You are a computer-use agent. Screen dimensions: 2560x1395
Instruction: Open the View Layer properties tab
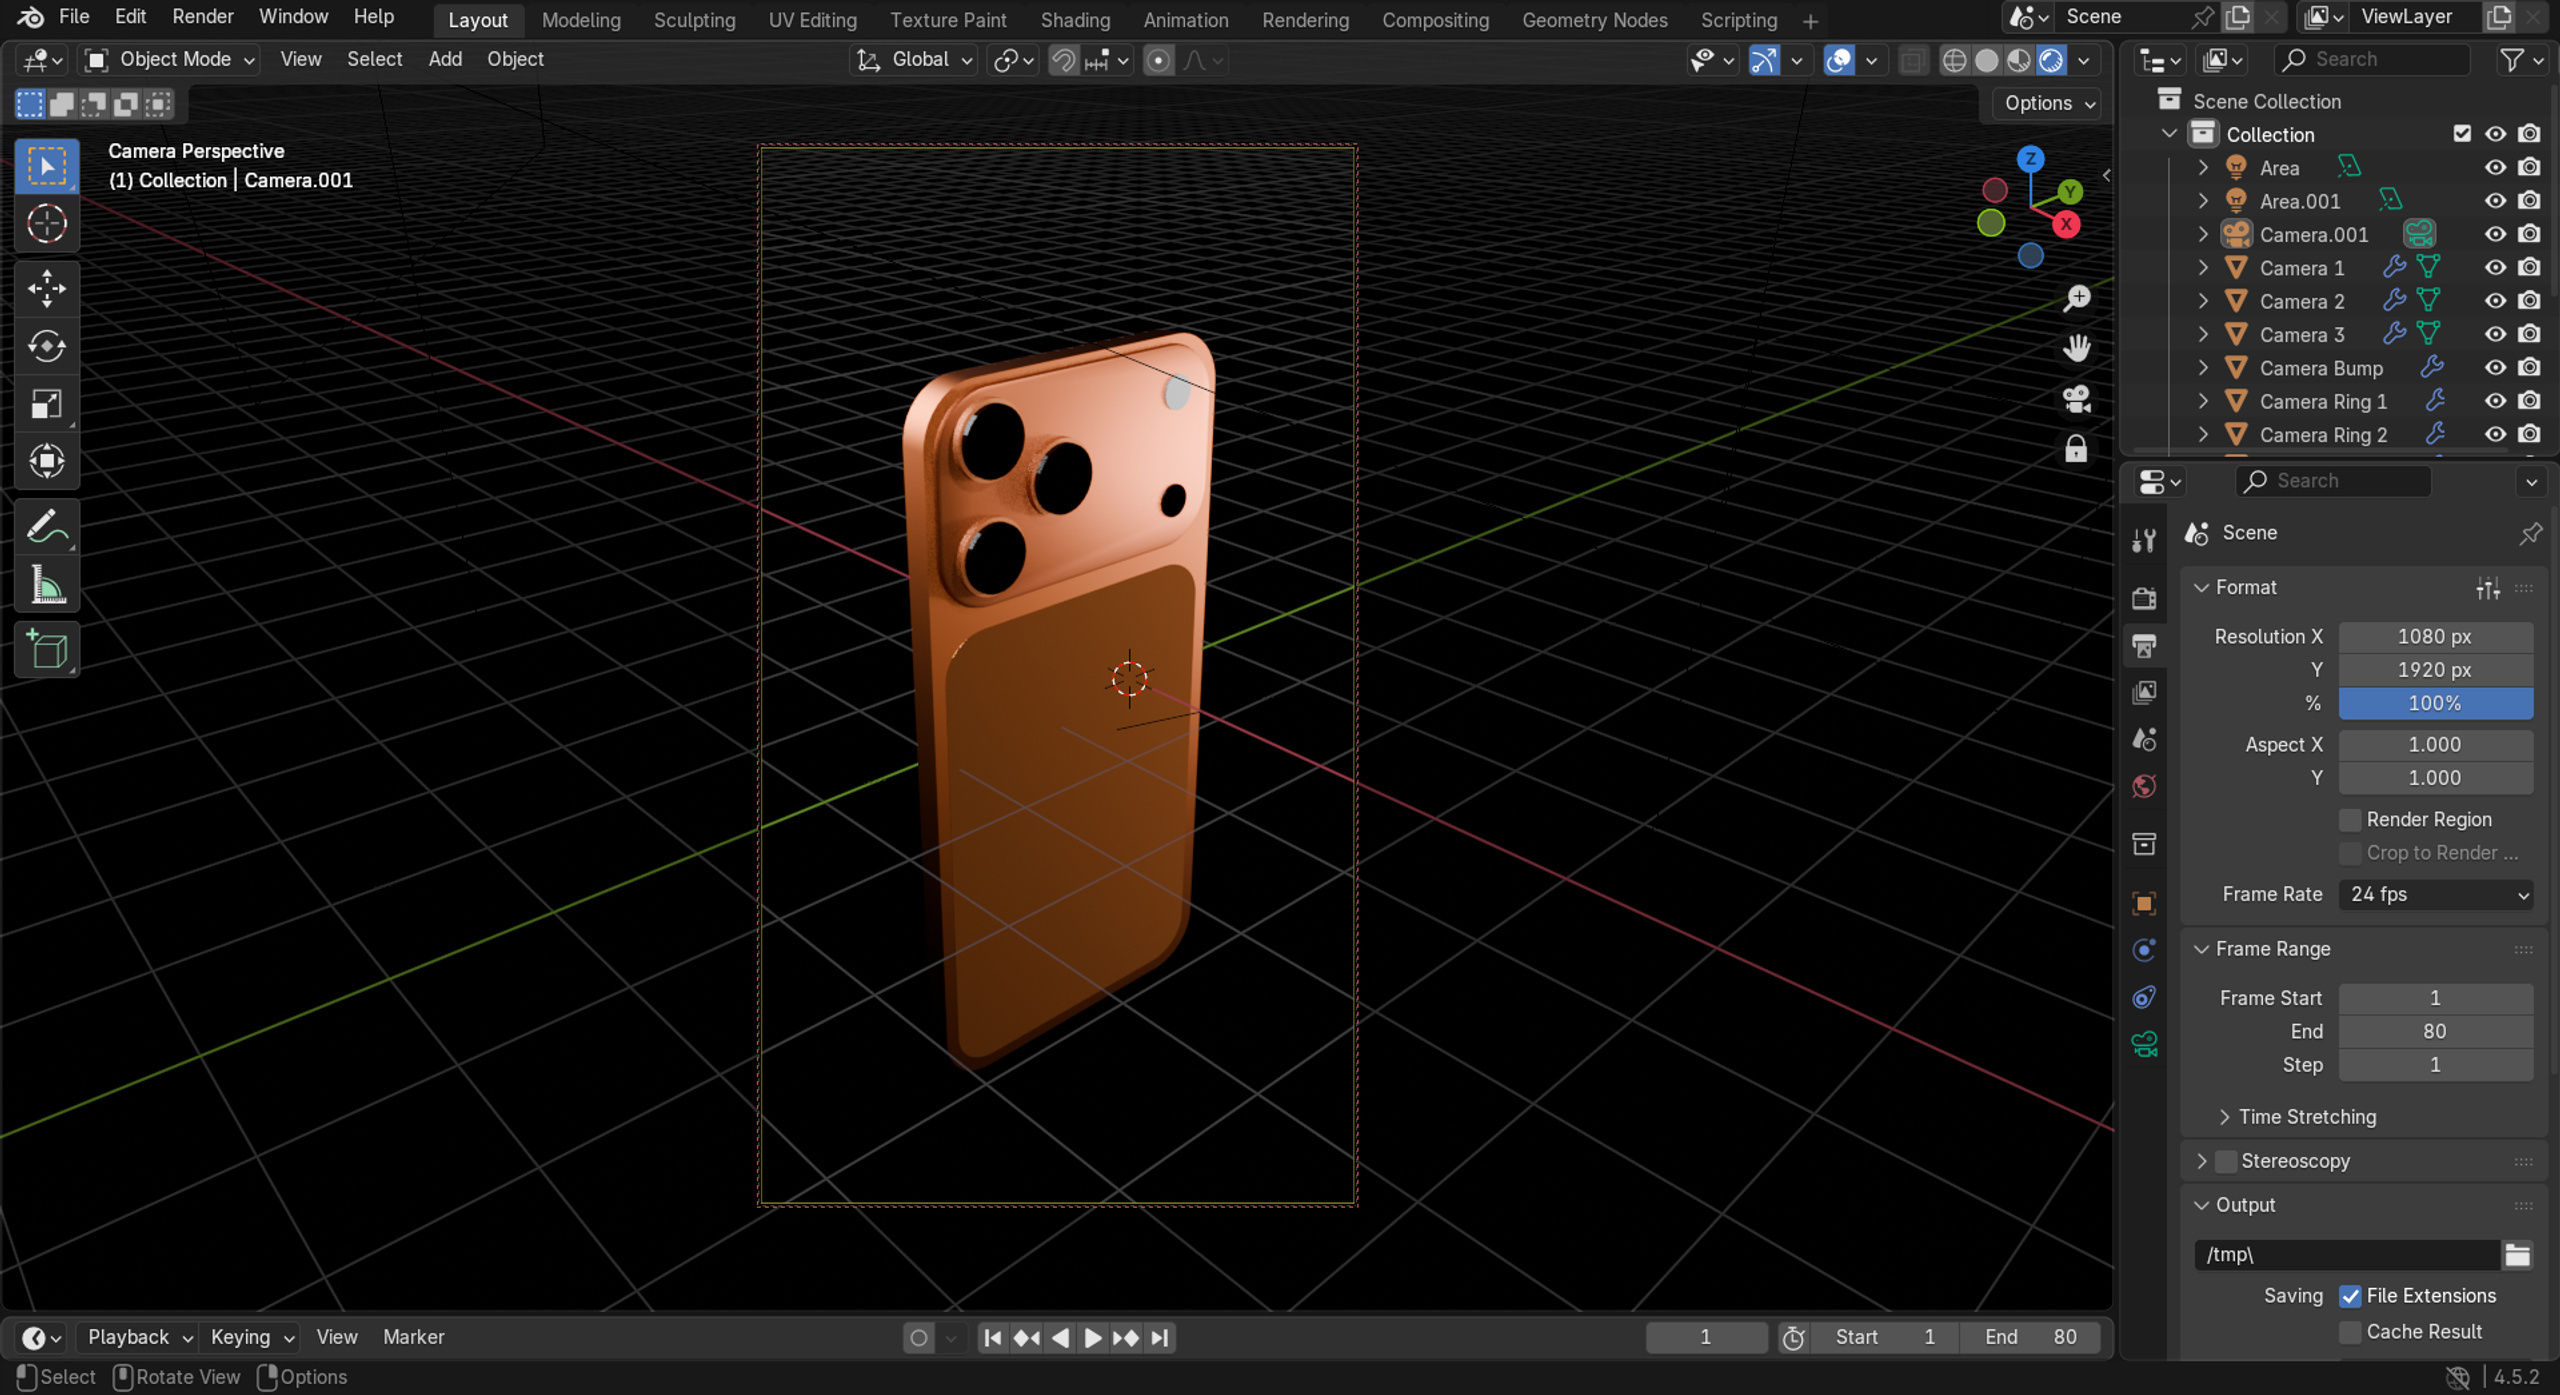[2144, 692]
